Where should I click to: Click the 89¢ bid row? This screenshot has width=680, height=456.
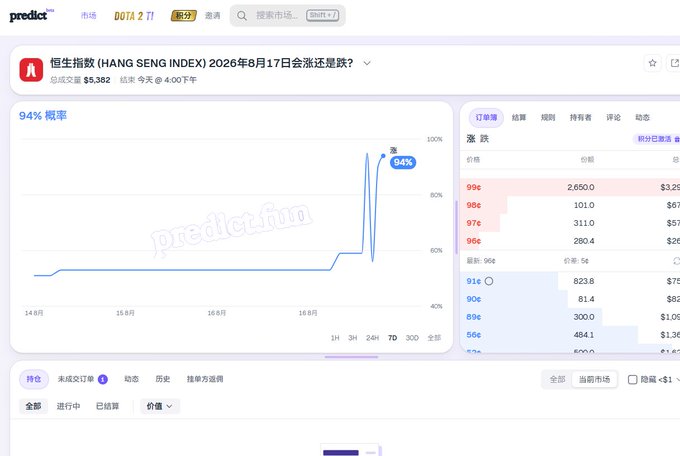pyautogui.click(x=570, y=317)
